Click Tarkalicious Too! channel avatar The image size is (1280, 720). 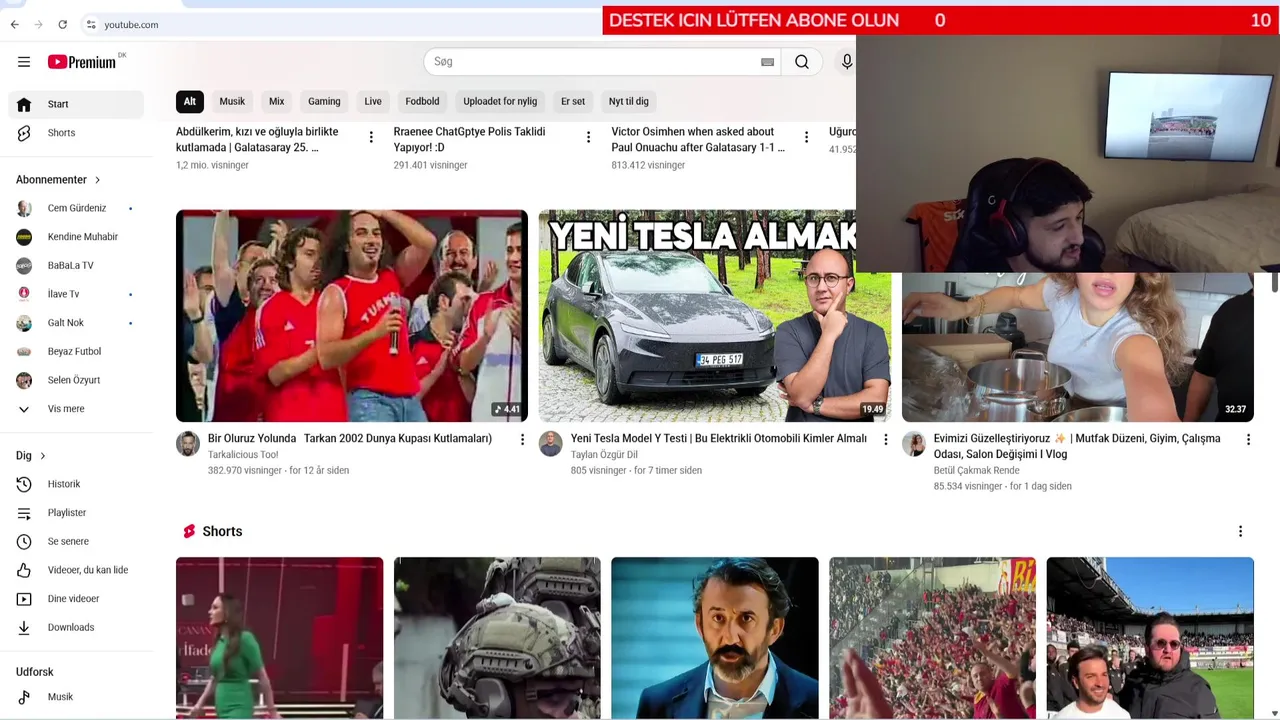(x=188, y=444)
